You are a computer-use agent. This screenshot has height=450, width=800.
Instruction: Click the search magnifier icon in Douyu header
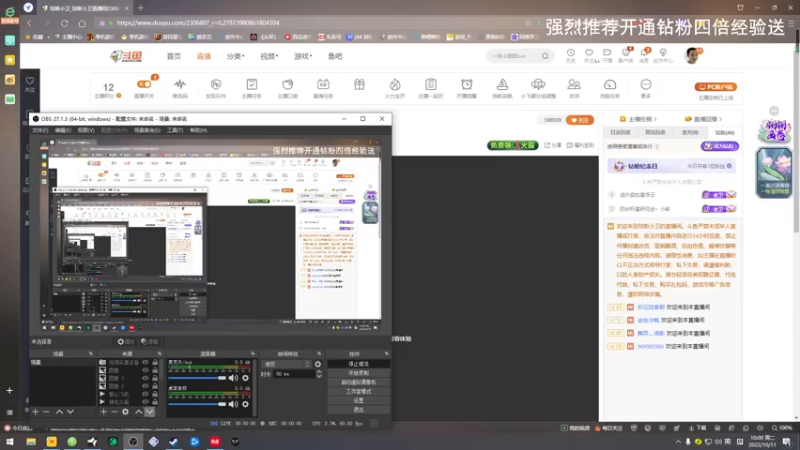pyautogui.click(x=545, y=56)
